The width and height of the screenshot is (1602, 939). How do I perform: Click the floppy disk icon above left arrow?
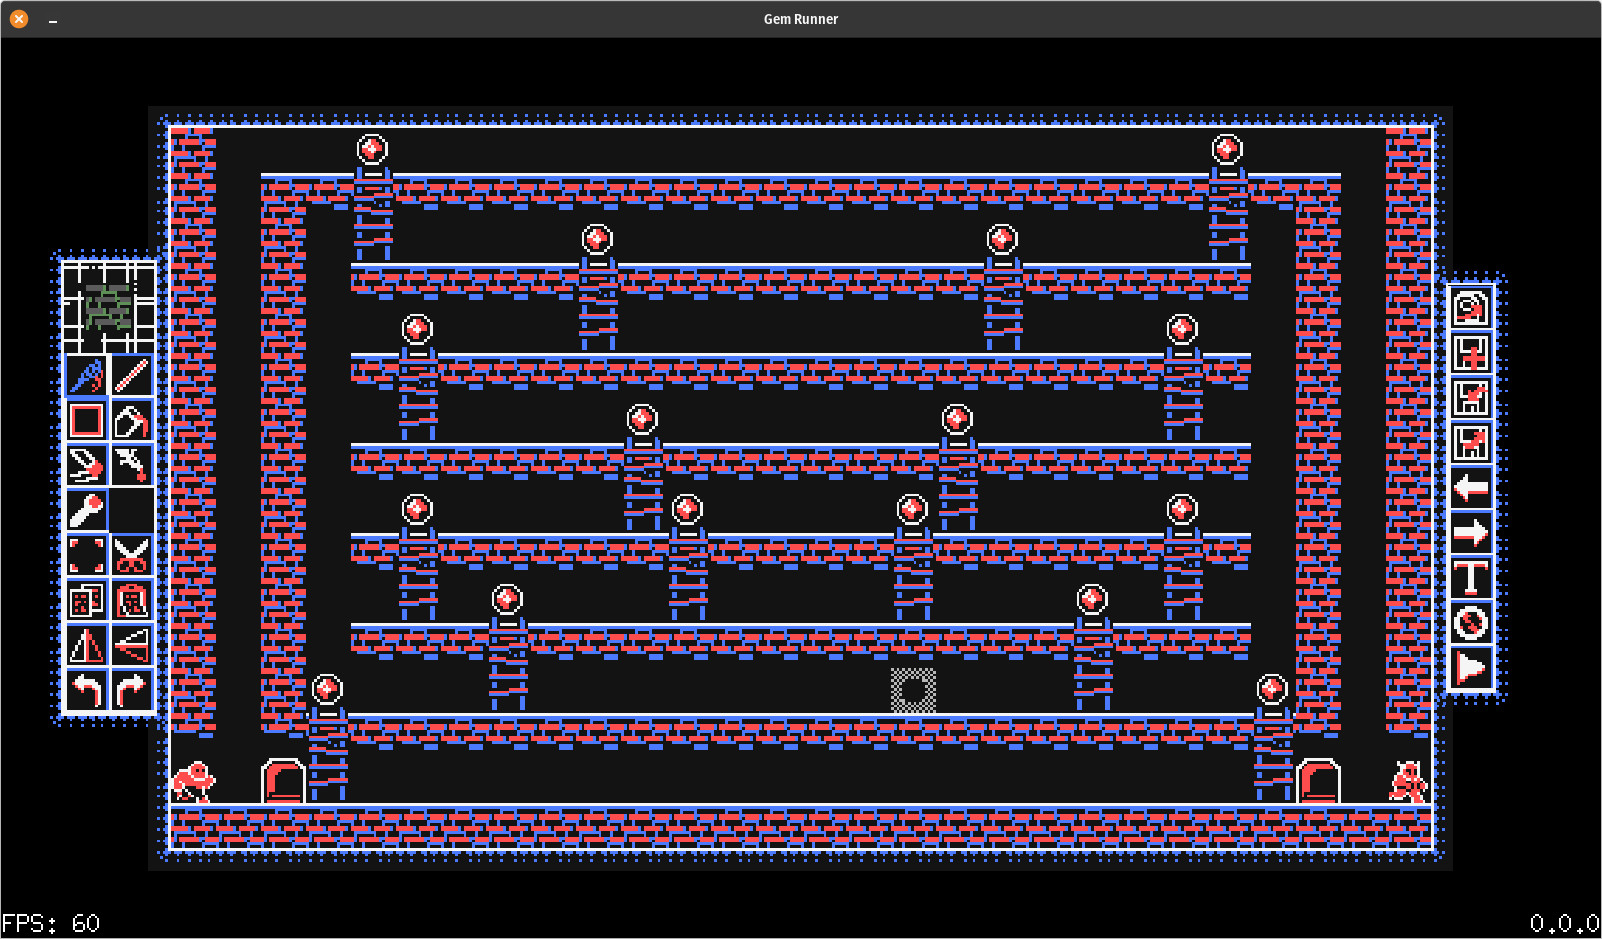click(1471, 443)
